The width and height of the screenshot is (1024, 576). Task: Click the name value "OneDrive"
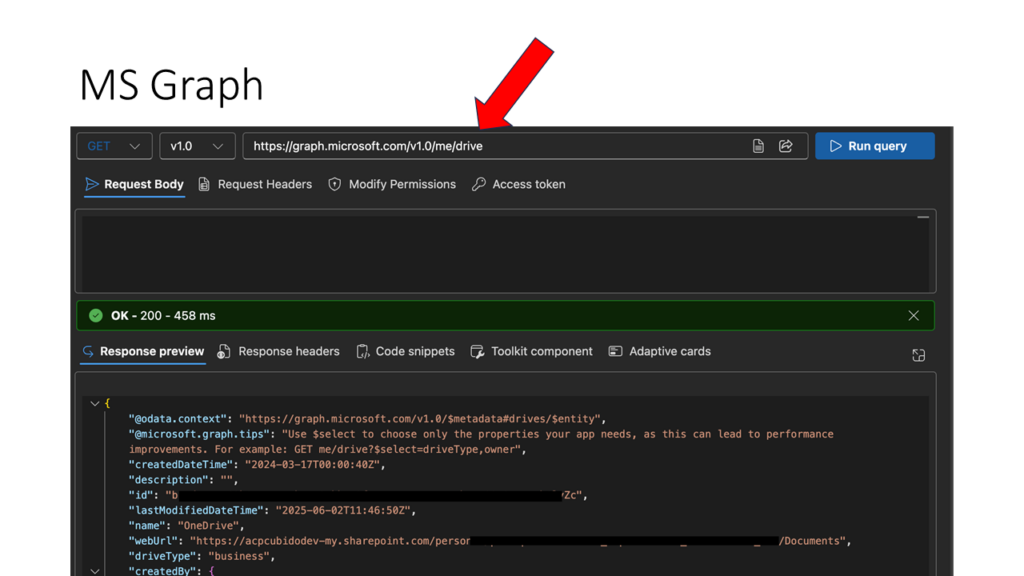pos(208,526)
